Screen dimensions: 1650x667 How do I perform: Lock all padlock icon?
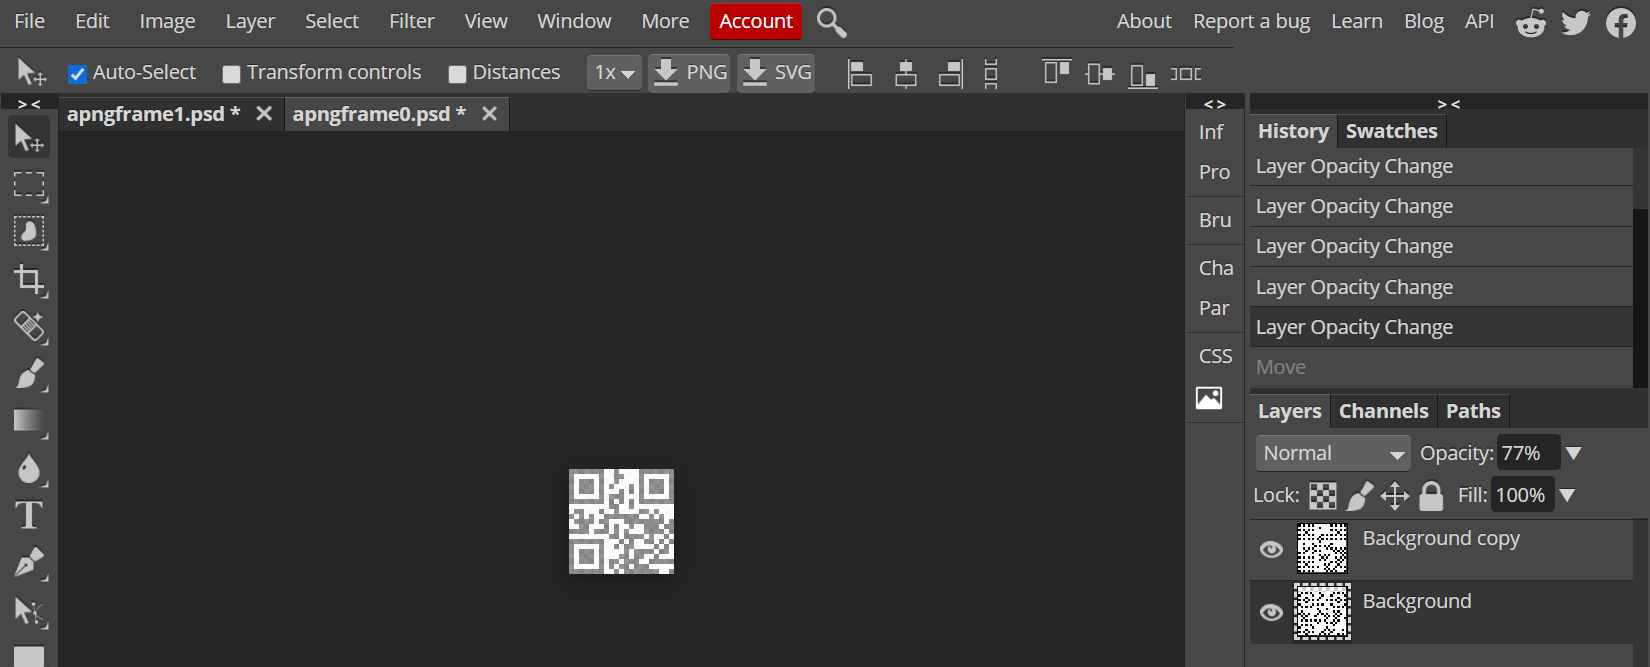pos(1432,495)
